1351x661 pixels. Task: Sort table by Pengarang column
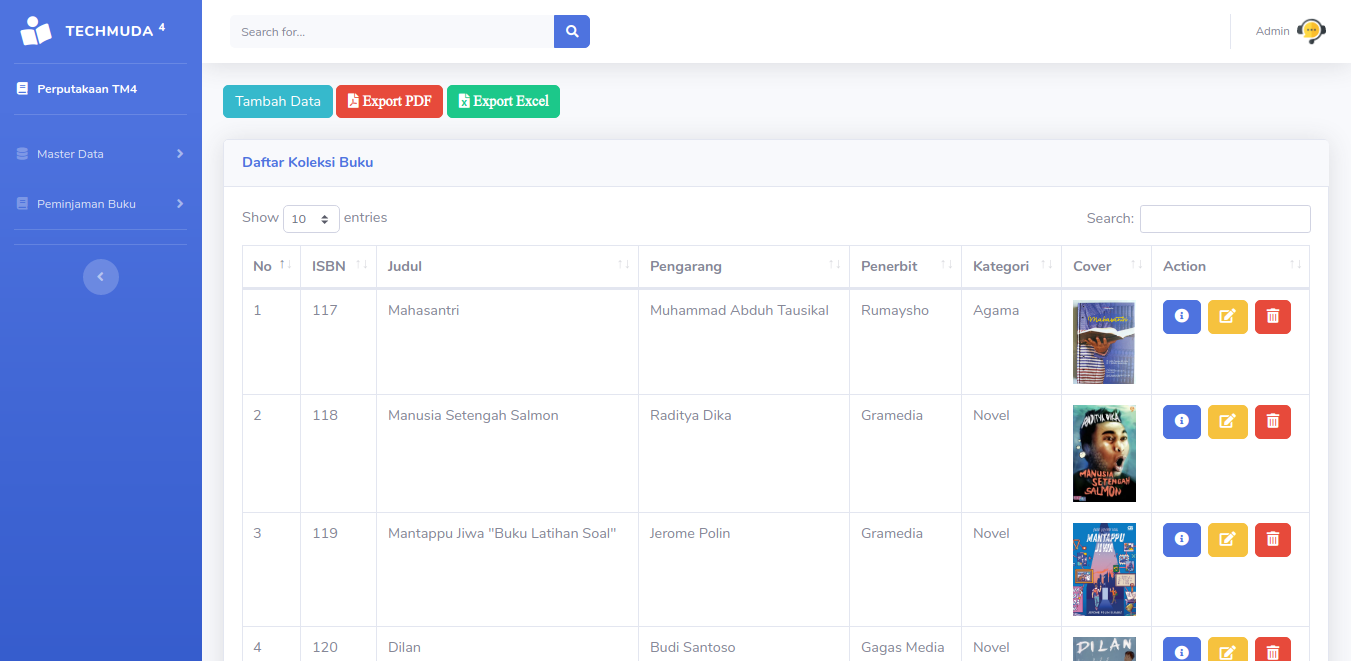(x=744, y=266)
